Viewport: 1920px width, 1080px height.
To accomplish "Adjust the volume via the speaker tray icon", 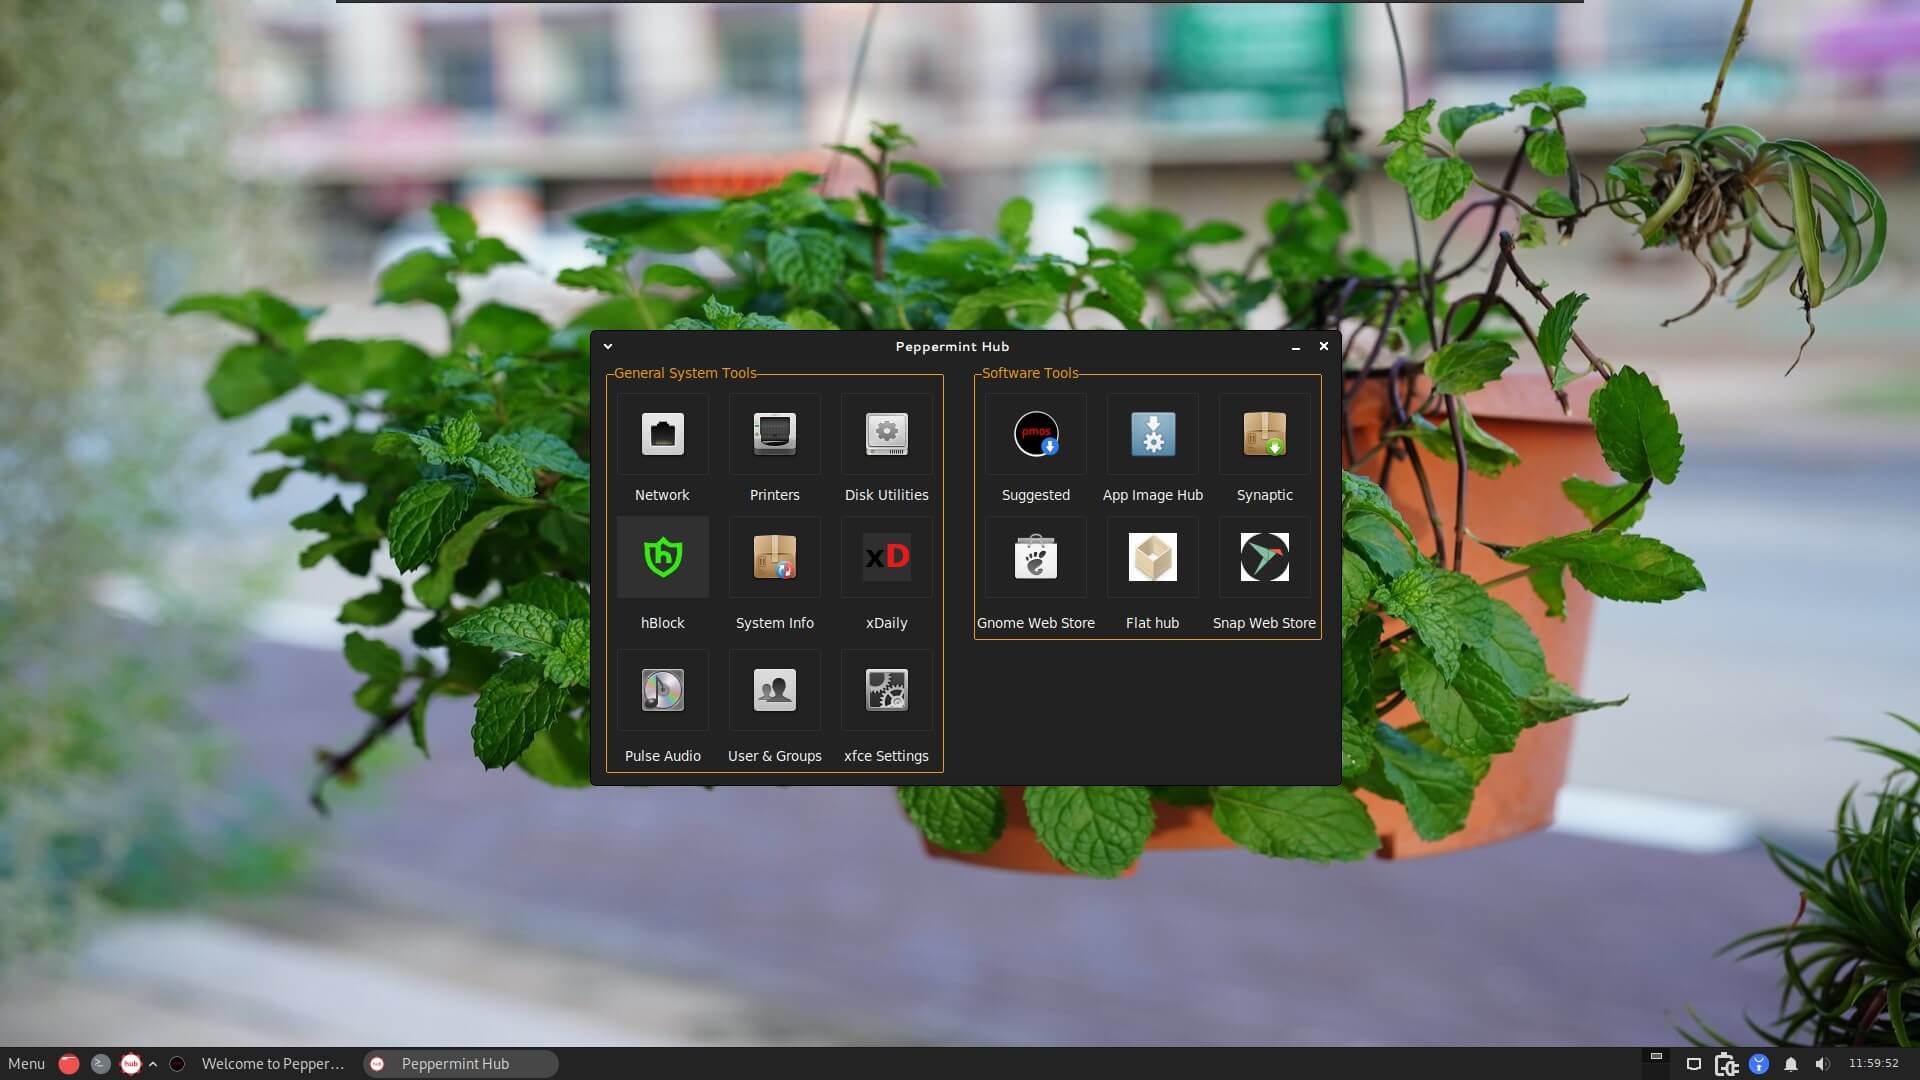I will [x=1826, y=1063].
